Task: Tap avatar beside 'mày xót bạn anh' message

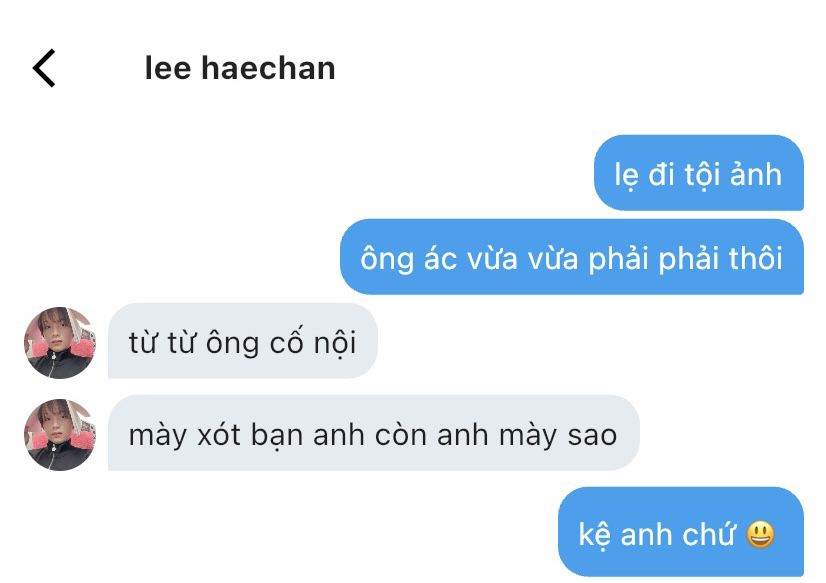Action: pyautogui.click(x=60, y=435)
